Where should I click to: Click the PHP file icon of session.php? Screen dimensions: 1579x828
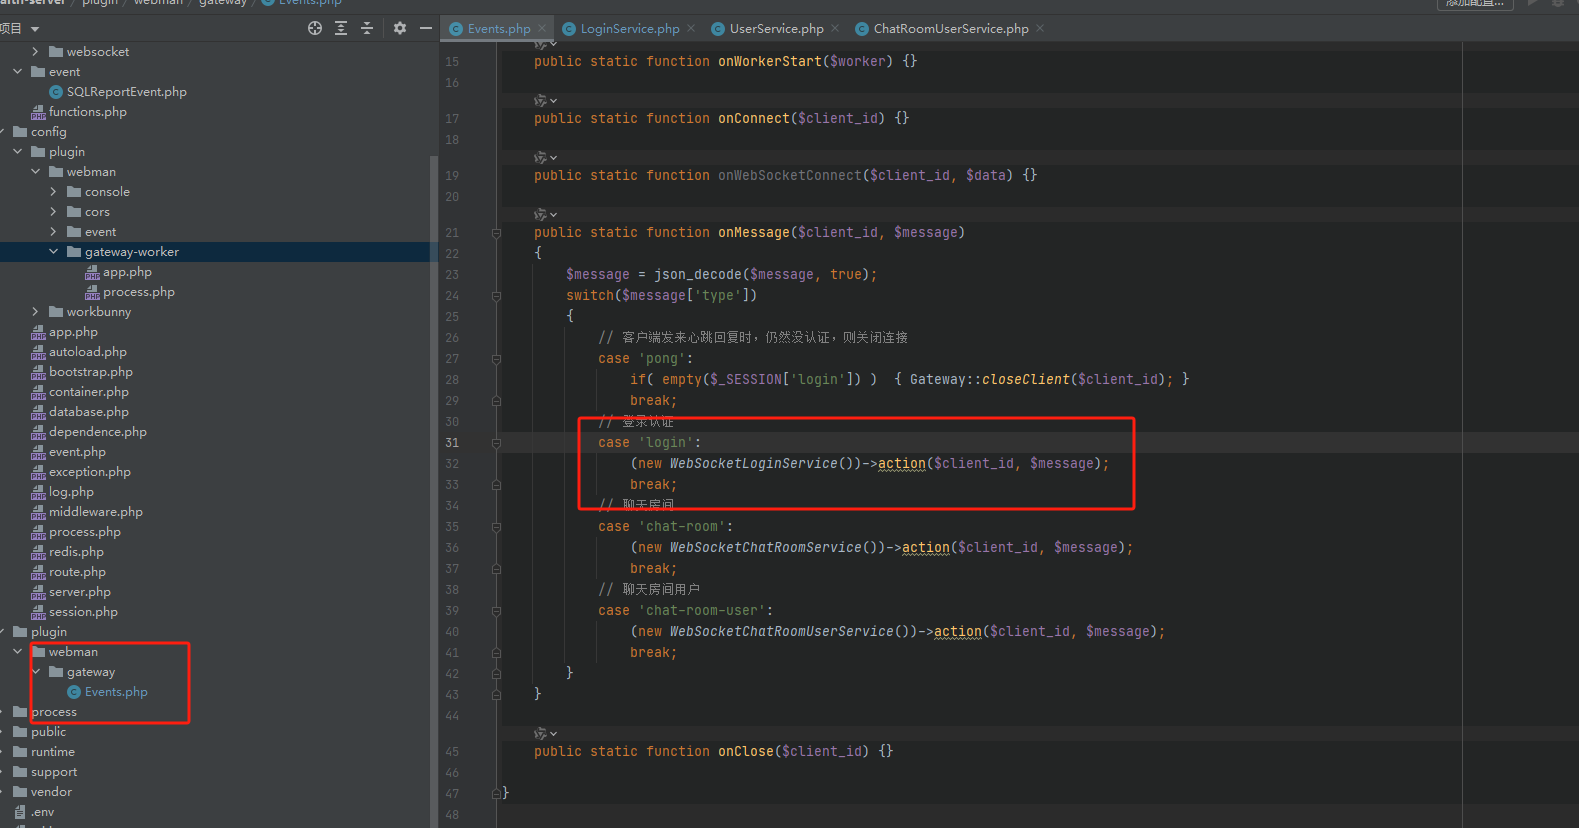[38, 612]
